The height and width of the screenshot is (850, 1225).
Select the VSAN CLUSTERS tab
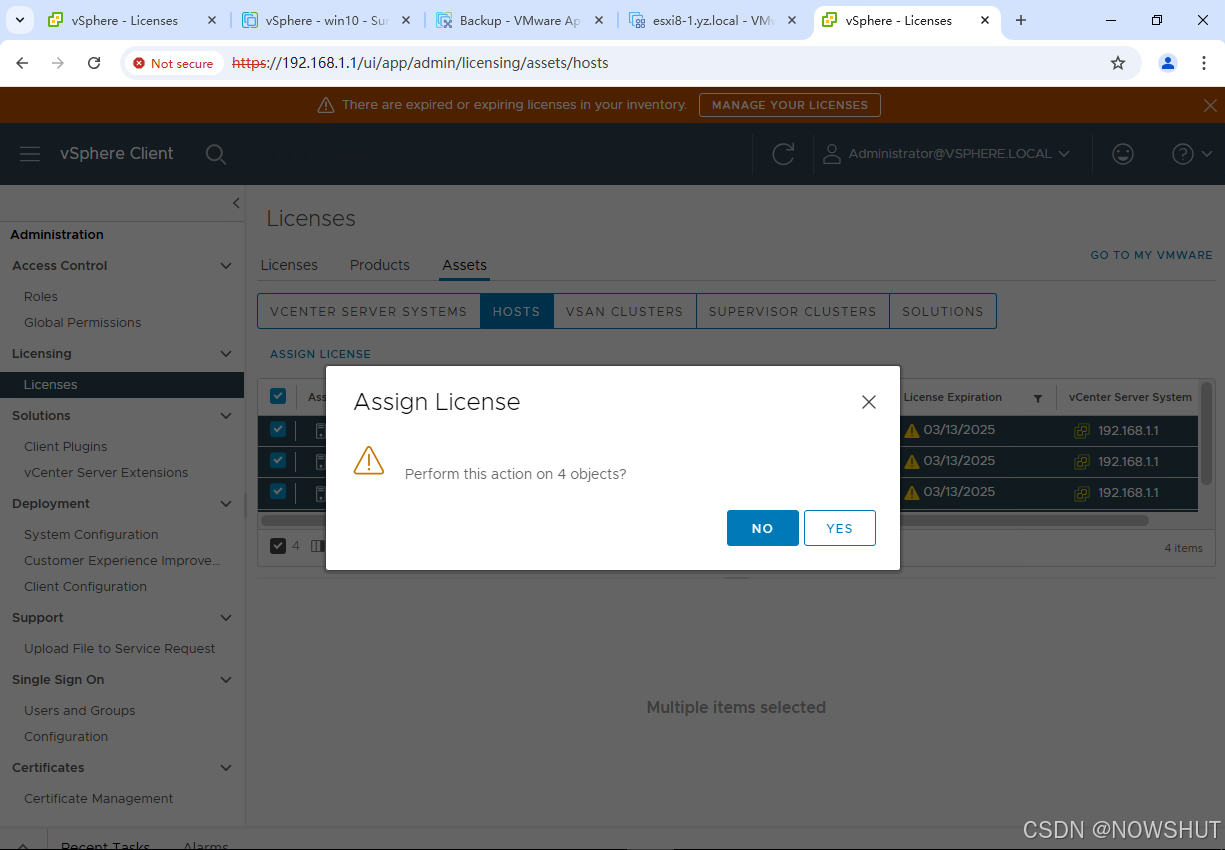[x=625, y=311]
